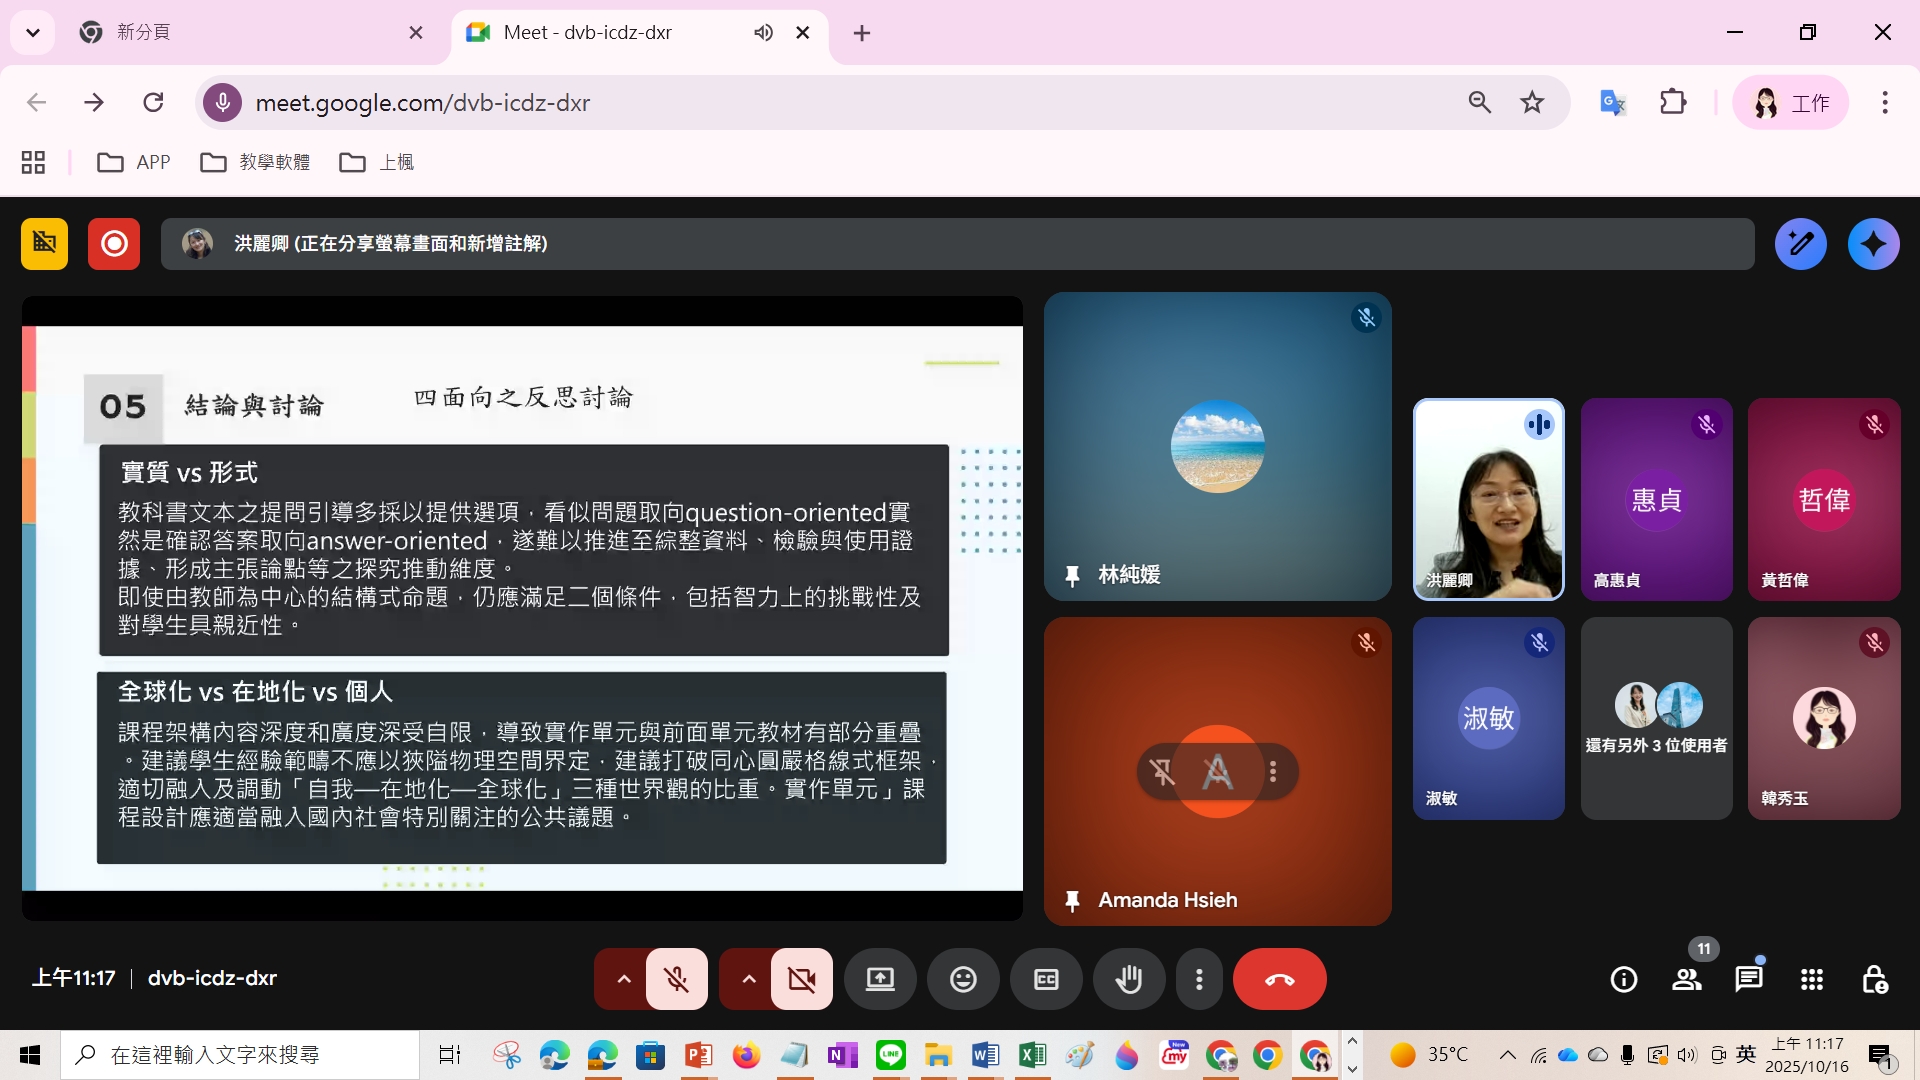Open host controls lock icon
1920x1080 pixels.
1874,979
